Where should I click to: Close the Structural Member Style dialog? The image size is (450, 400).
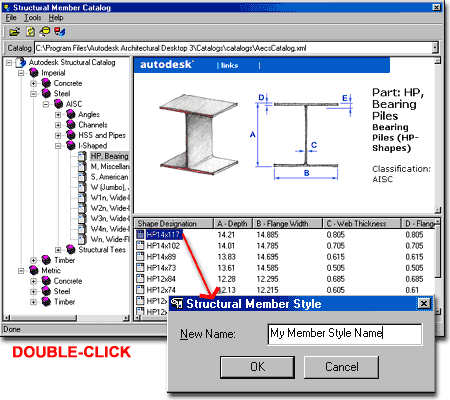[x=424, y=304]
